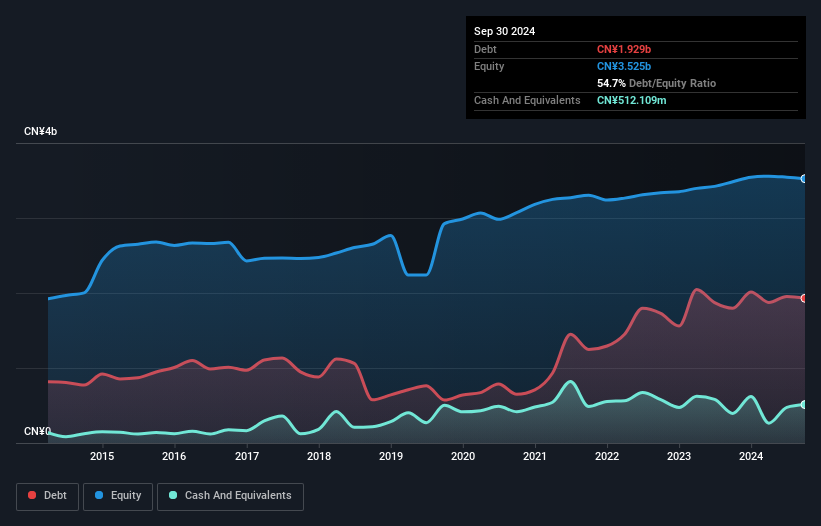Click the 2024 x-axis label
The width and height of the screenshot is (821, 526).
(751, 456)
